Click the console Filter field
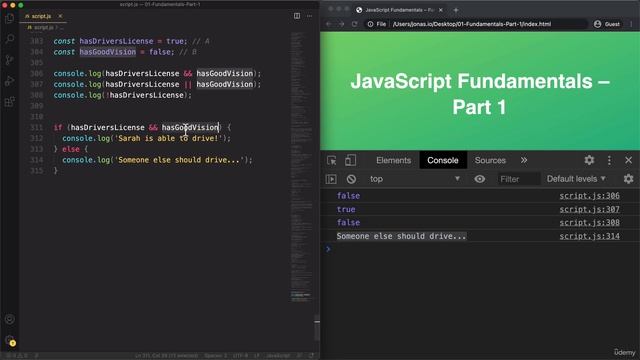Screen dimensions: 640x360 518,179
